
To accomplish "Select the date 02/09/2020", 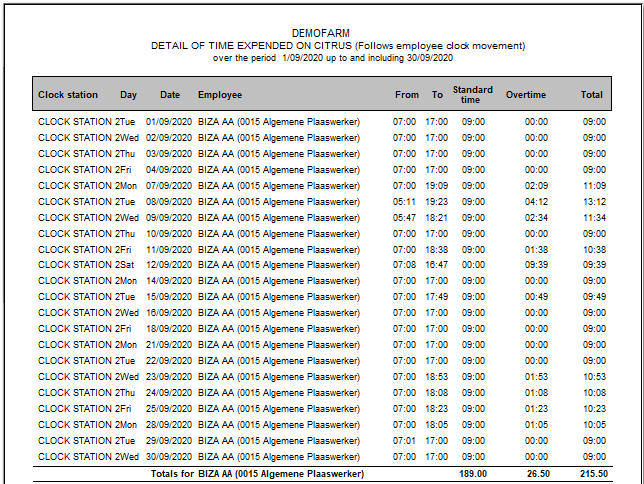I will pos(169,138).
